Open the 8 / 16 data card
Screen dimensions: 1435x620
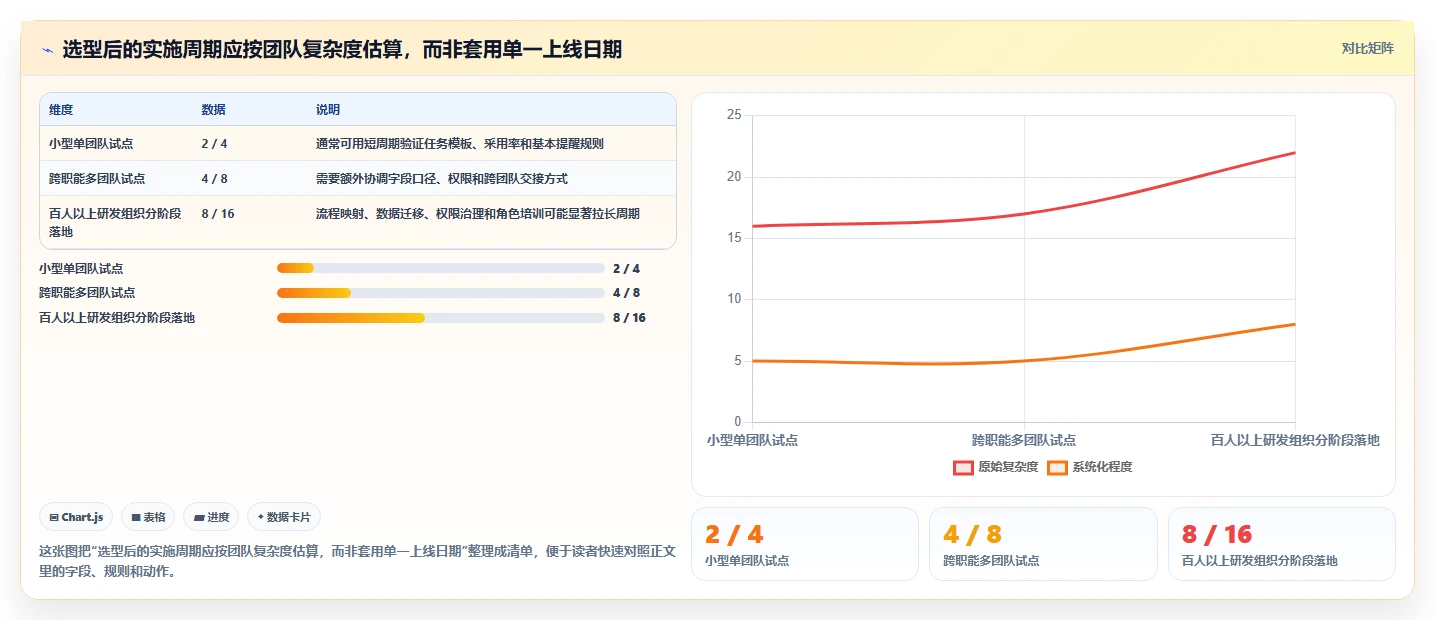coord(1281,544)
